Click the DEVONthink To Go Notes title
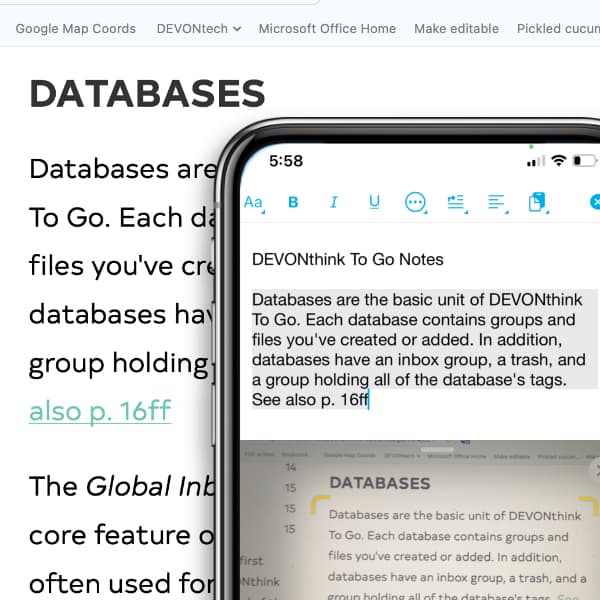Image resolution: width=600 pixels, height=600 pixels. point(347,259)
